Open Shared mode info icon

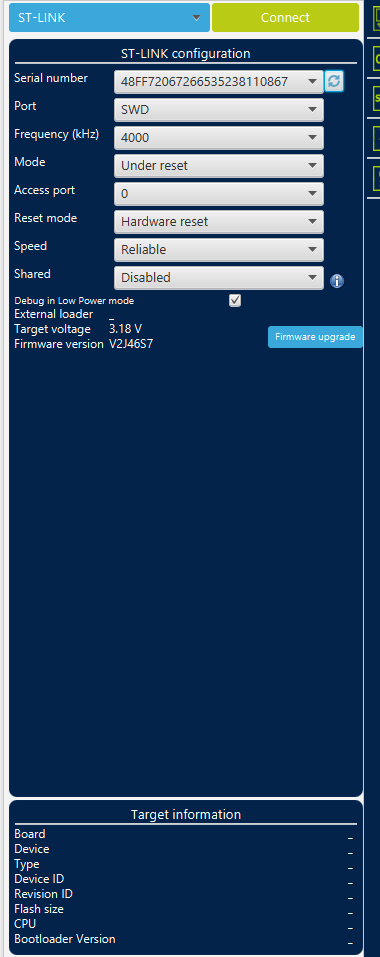(337, 281)
